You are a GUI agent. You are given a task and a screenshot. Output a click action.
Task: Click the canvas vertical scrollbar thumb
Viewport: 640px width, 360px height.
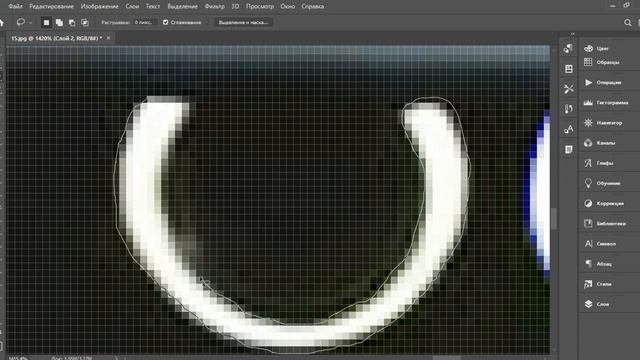[x=554, y=219]
